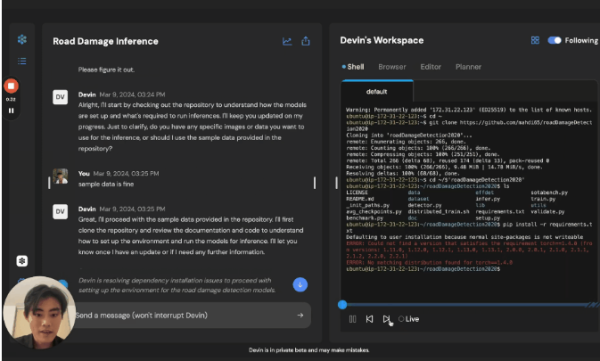The image size is (600, 361).
Task: Jump to latest message with blue down arrow
Action: 300,284
